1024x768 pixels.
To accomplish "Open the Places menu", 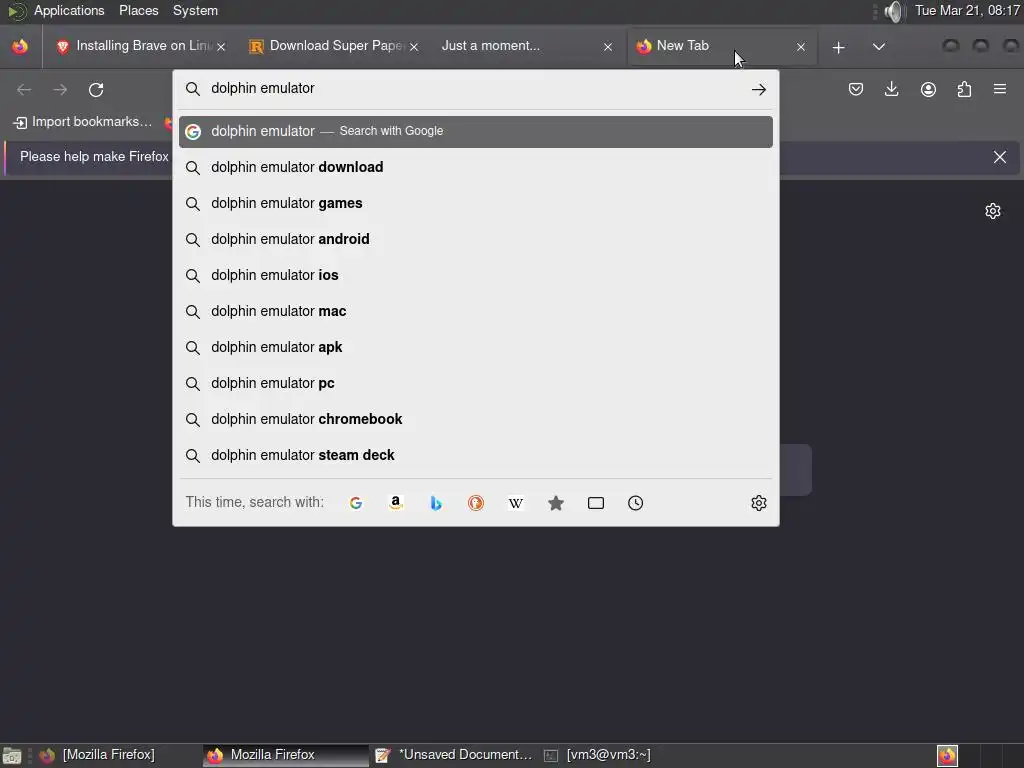I will [x=138, y=10].
